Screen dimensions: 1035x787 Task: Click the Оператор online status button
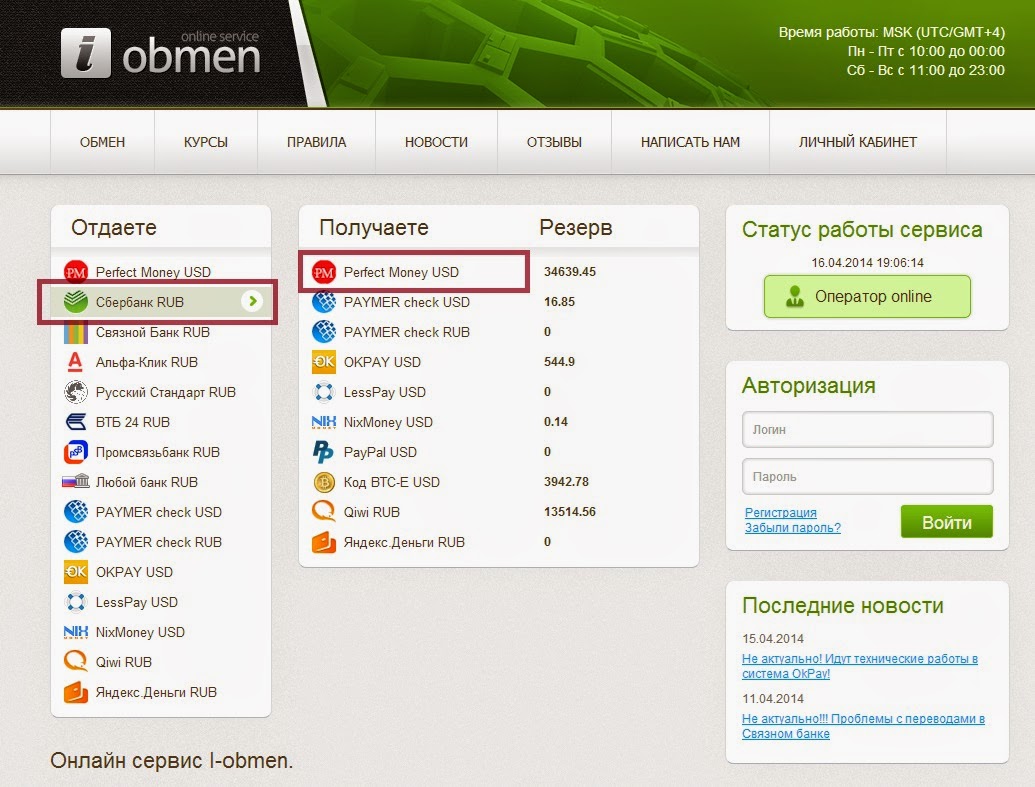[x=866, y=297]
